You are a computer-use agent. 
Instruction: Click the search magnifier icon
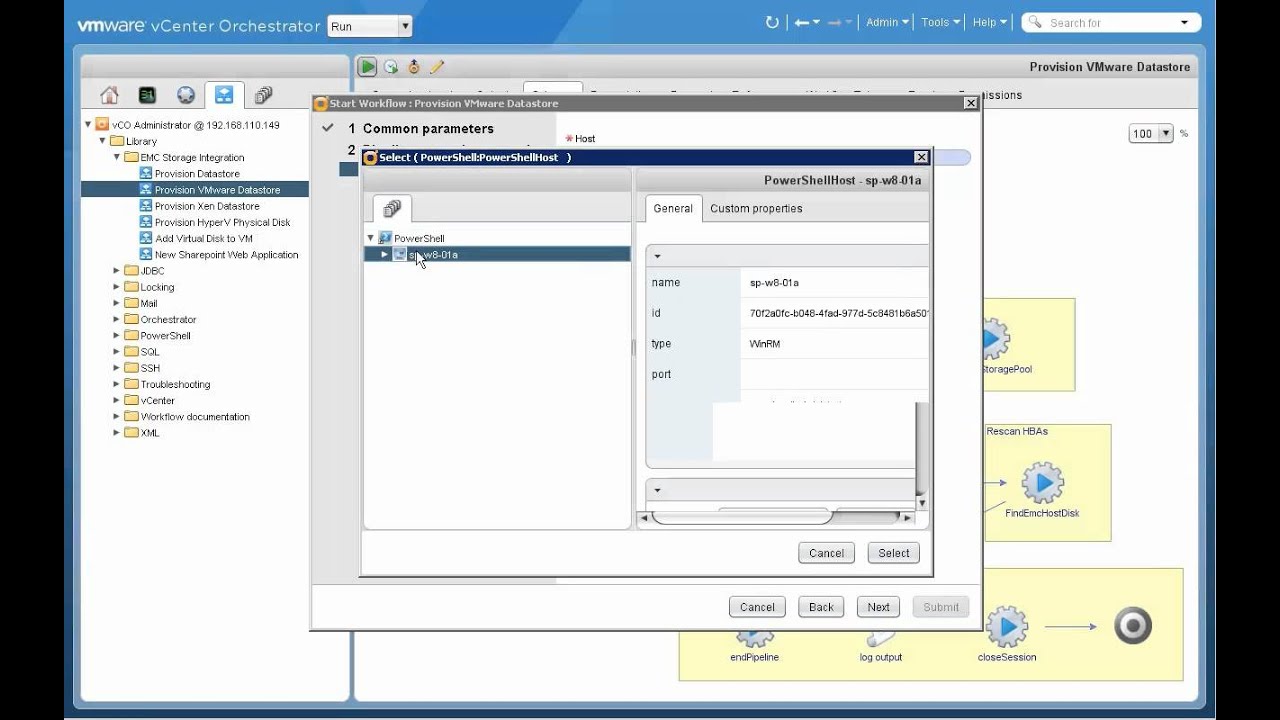1034,22
